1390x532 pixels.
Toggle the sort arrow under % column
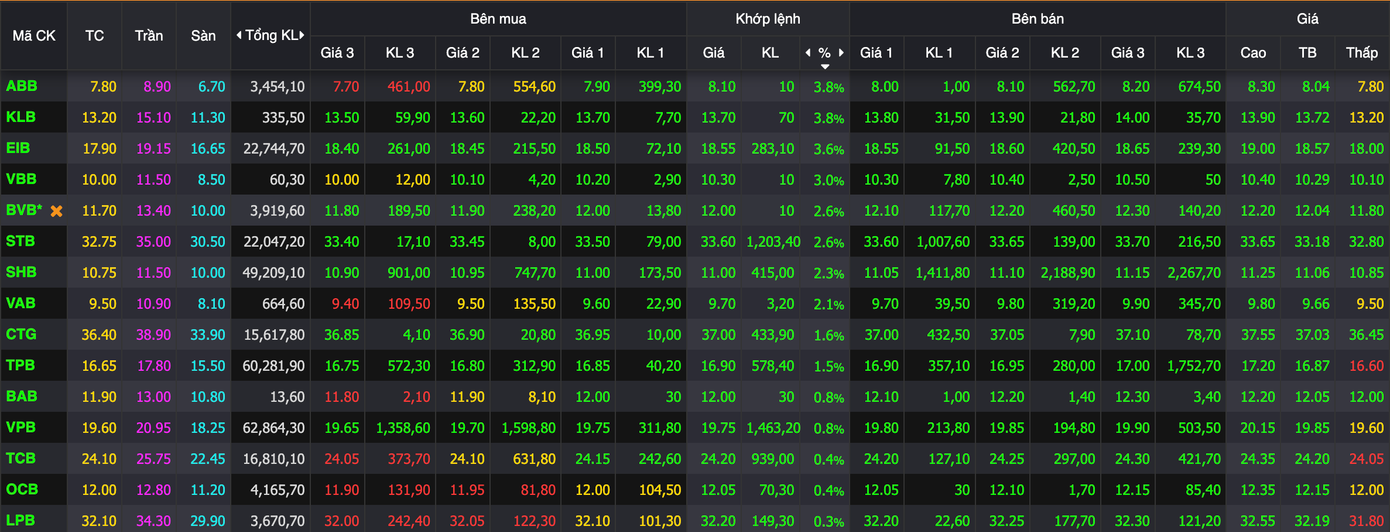point(825,66)
